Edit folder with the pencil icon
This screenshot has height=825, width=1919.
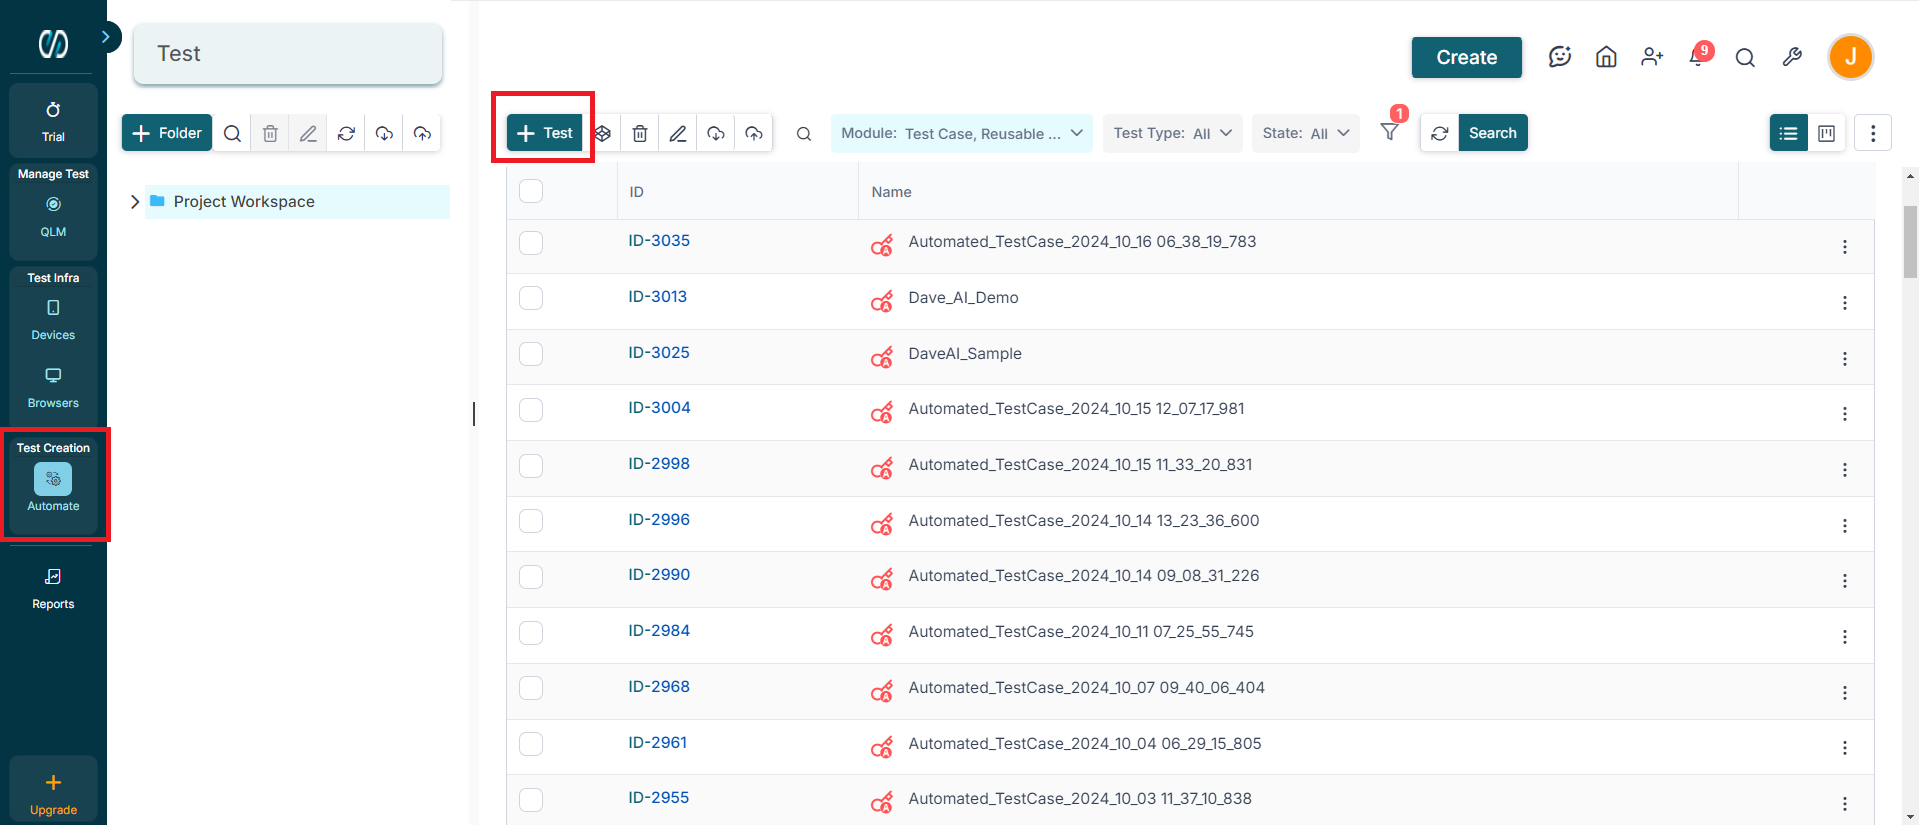click(308, 133)
